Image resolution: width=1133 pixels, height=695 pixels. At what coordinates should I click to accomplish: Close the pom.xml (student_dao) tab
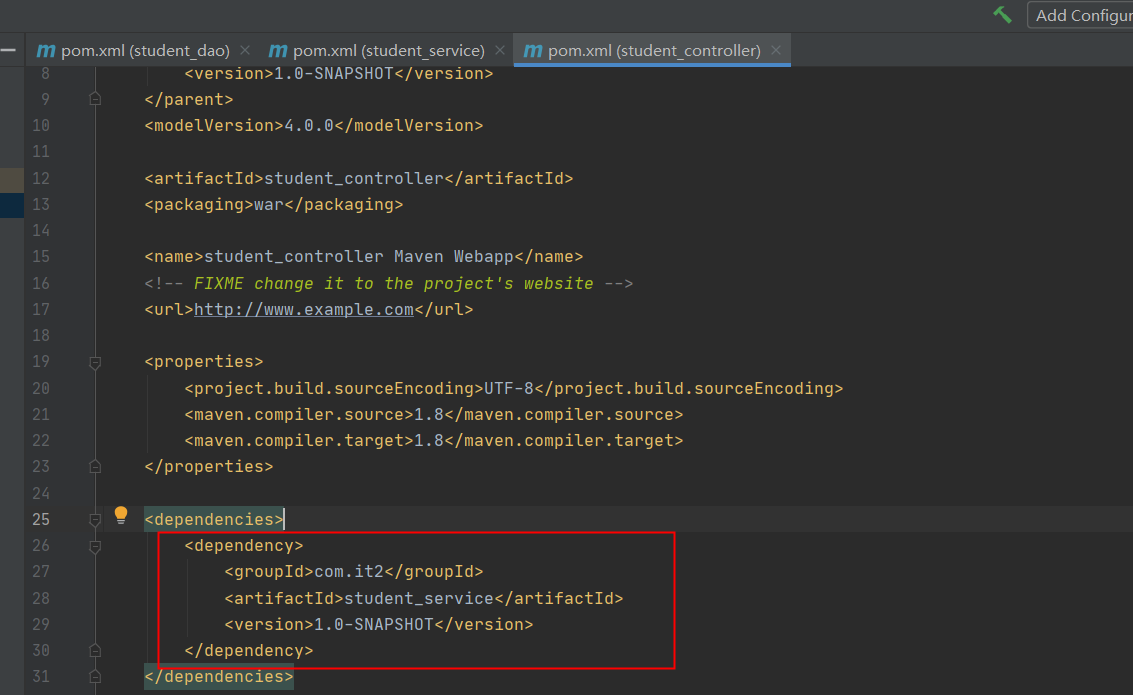(245, 51)
